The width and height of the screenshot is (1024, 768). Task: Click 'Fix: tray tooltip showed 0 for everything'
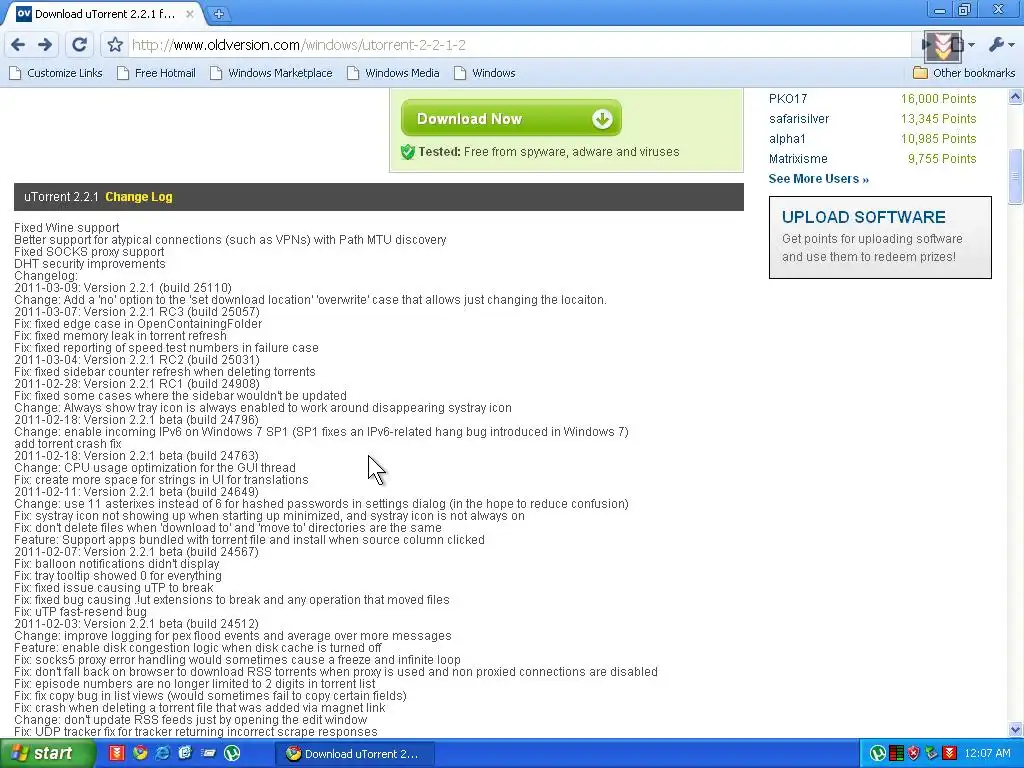click(118, 576)
